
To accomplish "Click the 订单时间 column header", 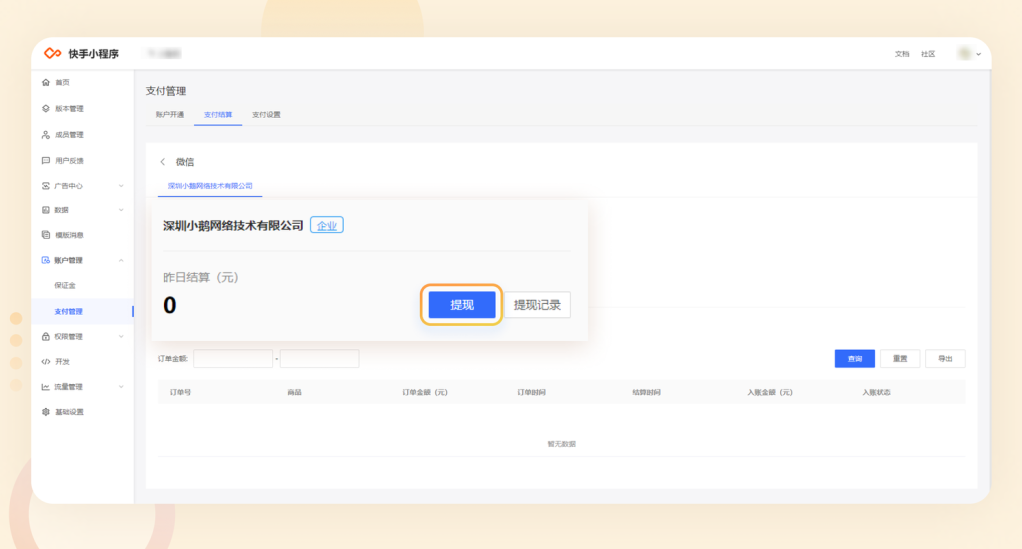I will coord(531,393).
